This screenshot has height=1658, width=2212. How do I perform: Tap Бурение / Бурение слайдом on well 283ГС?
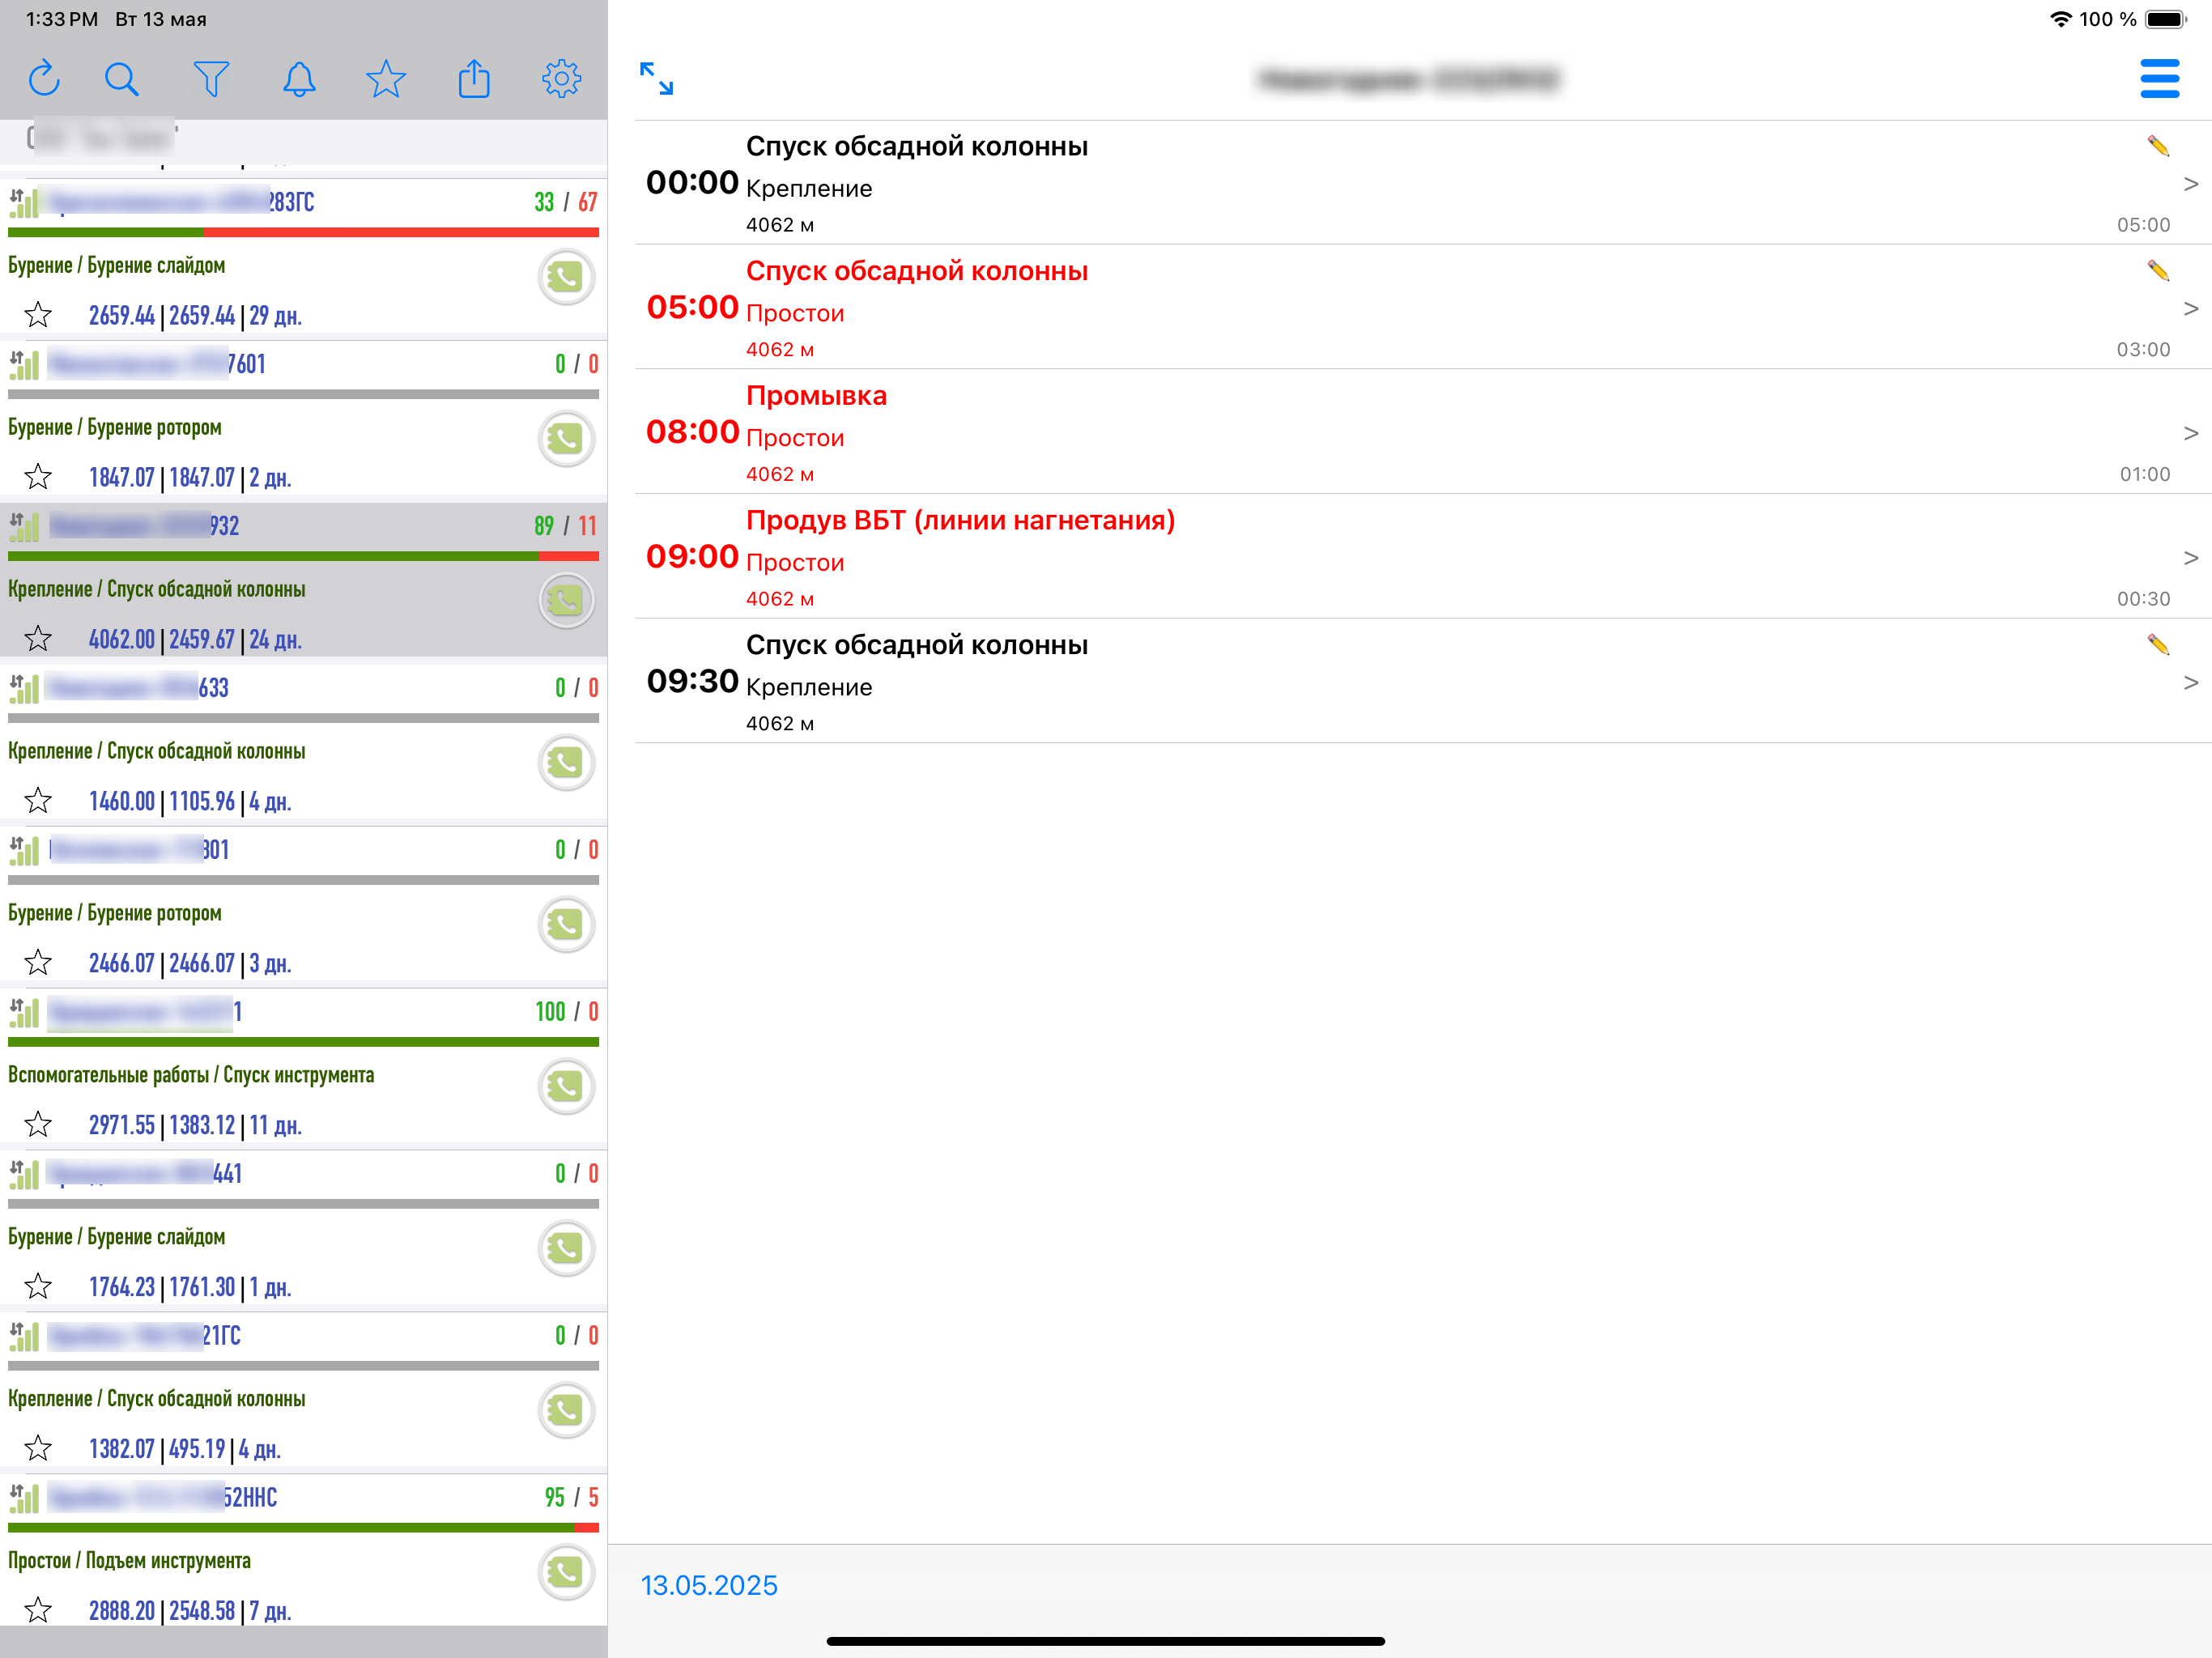(x=117, y=265)
